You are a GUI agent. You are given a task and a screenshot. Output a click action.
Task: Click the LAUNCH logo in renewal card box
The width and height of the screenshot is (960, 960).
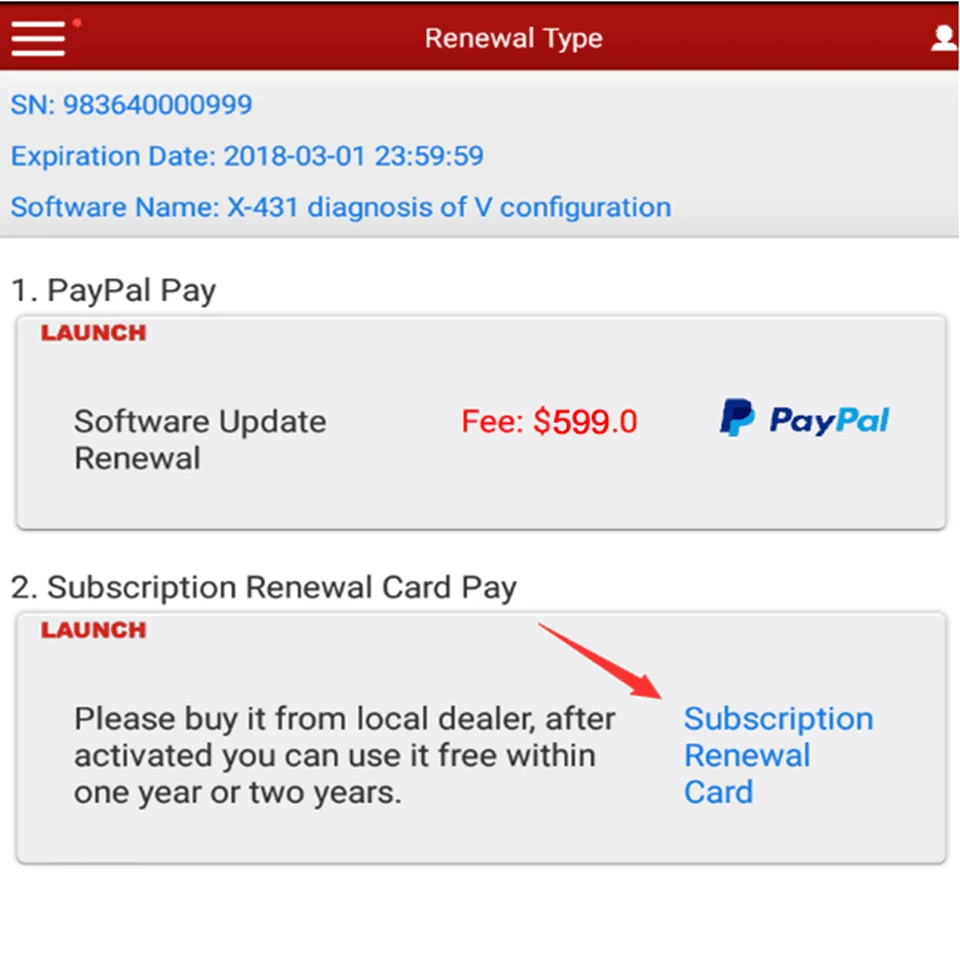click(94, 630)
